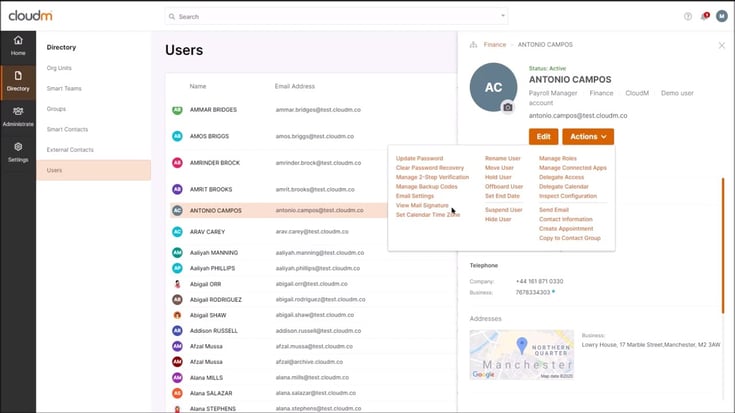Focus the Search input field
The height and width of the screenshot is (413, 735).
tap(336, 16)
